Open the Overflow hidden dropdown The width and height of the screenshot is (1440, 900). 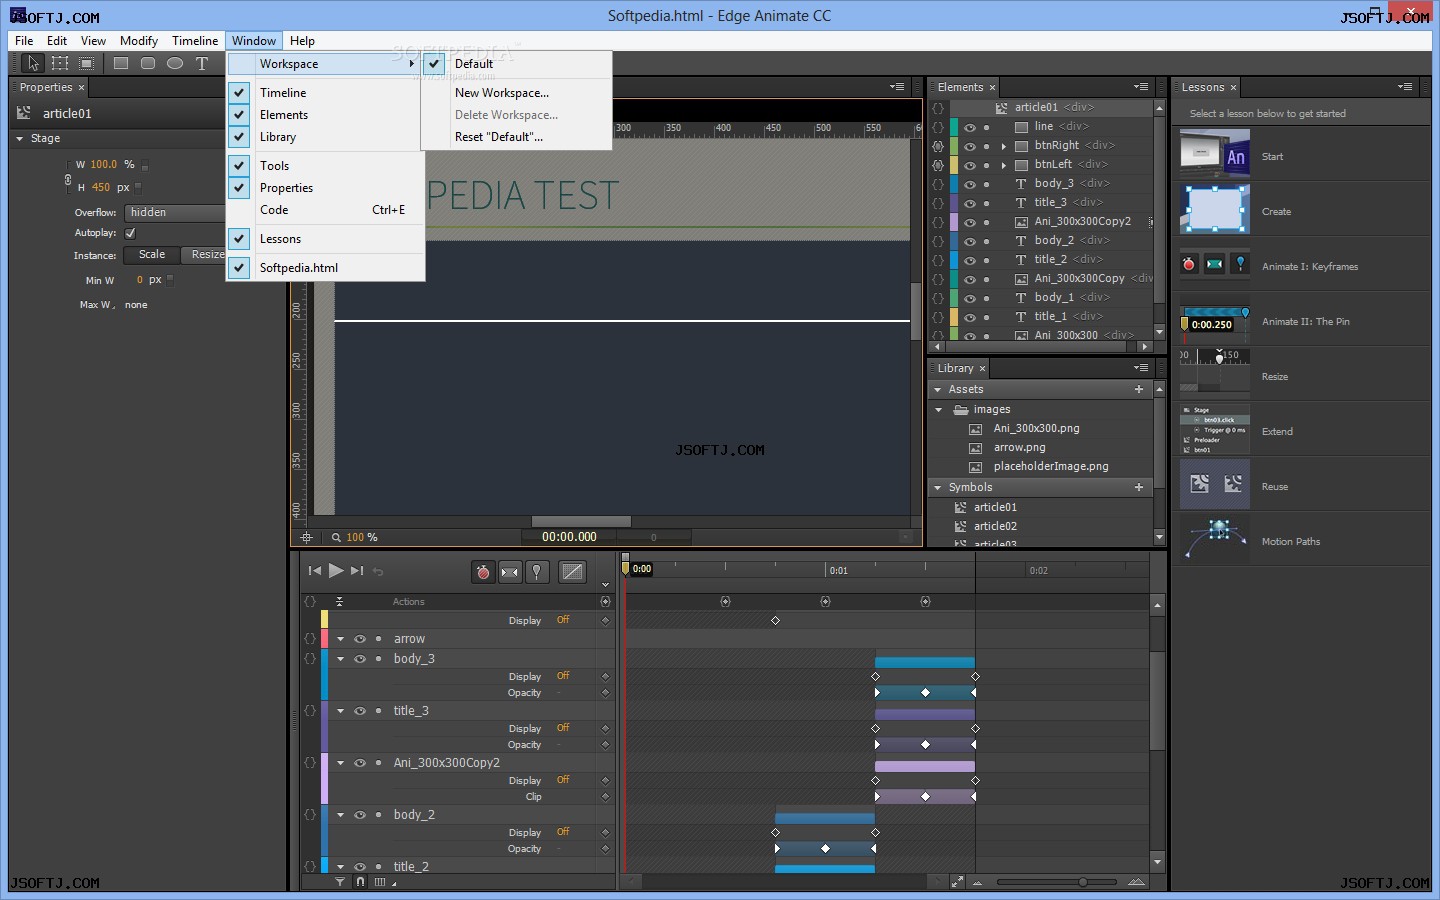[x=175, y=212]
